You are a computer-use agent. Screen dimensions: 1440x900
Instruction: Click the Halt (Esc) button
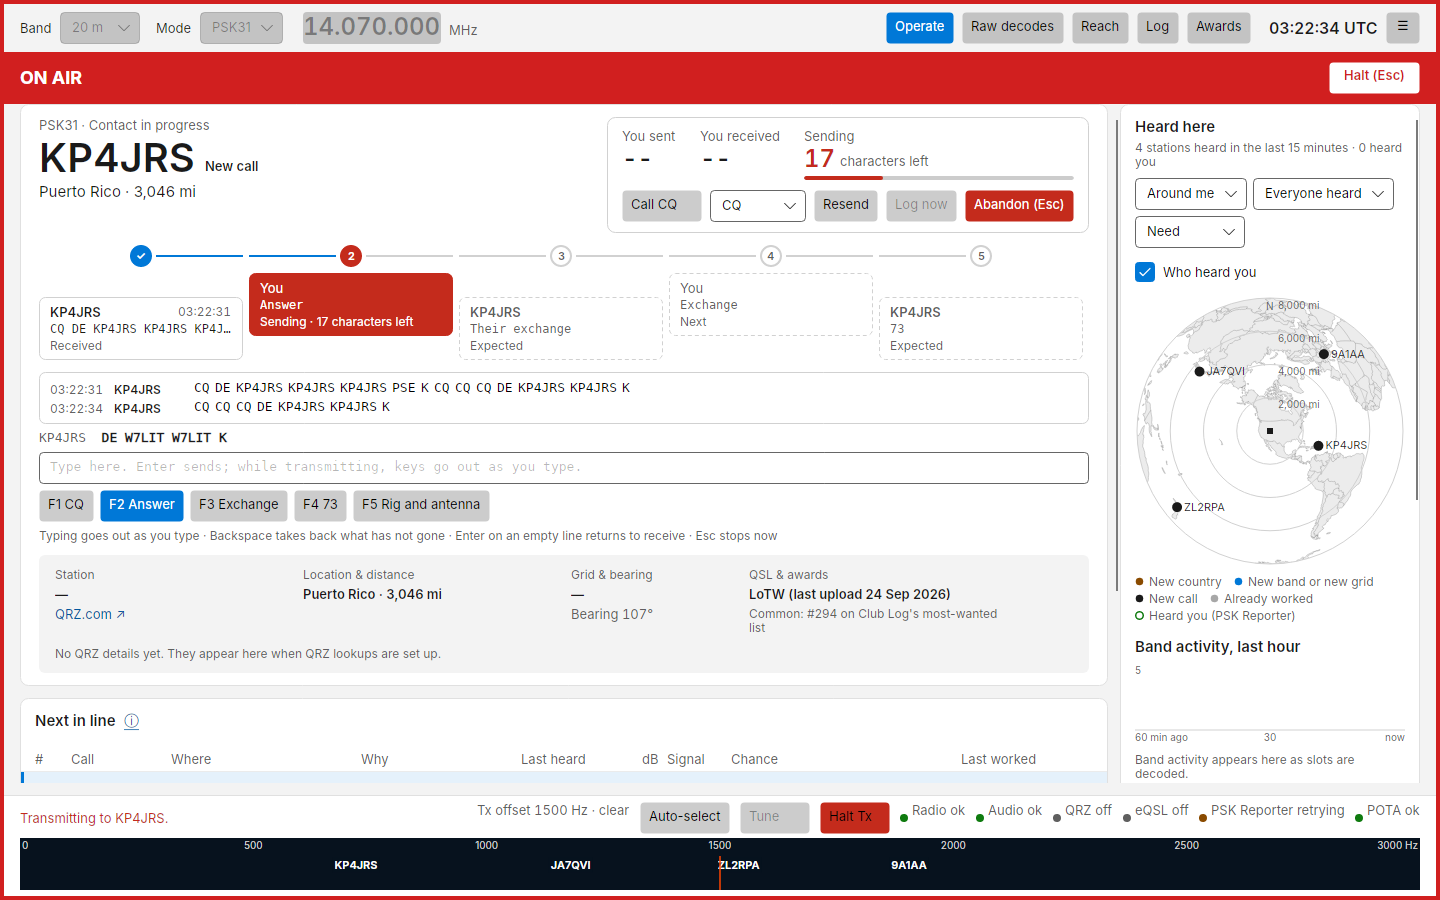[1374, 77]
